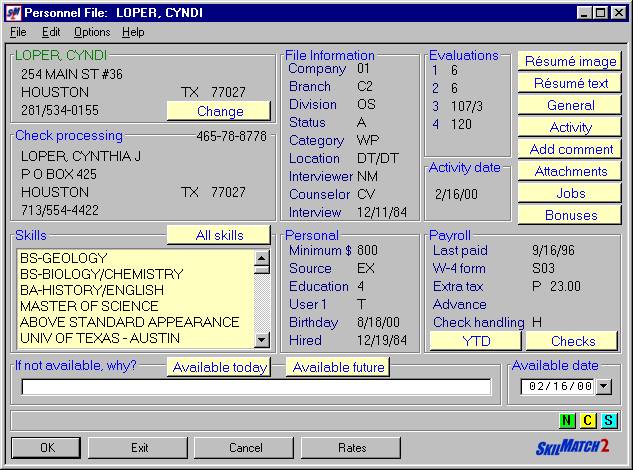The width and height of the screenshot is (633, 470).
Task: Click the 'If not available, why?' text field
Action: (256, 387)
